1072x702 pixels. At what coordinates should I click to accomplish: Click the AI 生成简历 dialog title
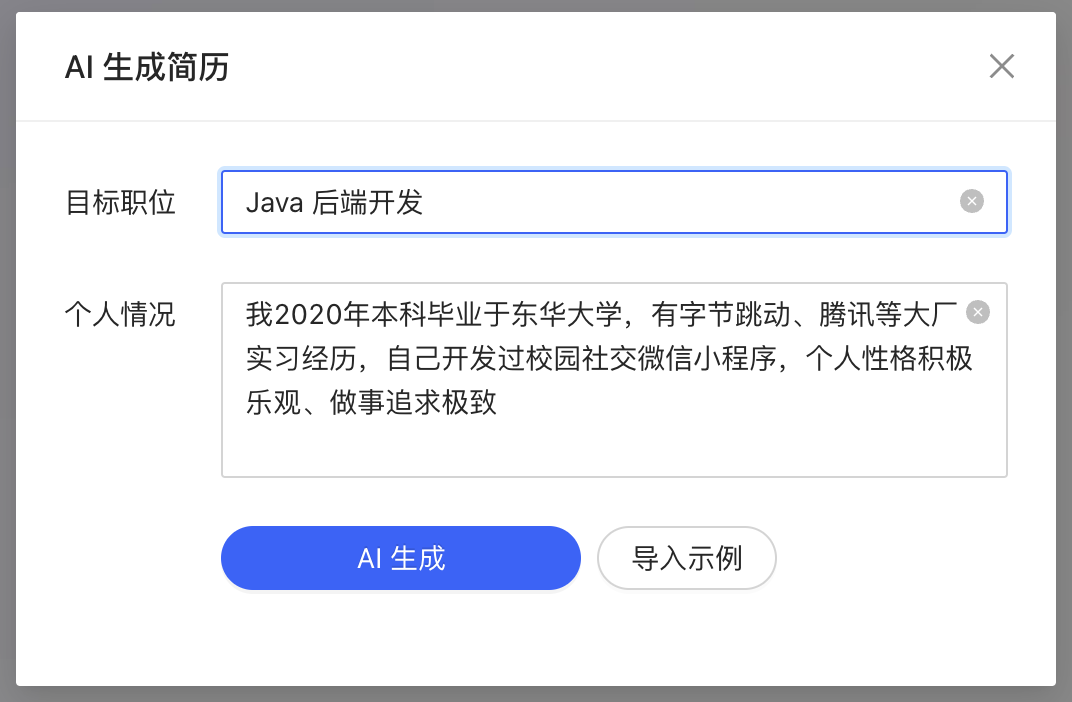(147, 67)
